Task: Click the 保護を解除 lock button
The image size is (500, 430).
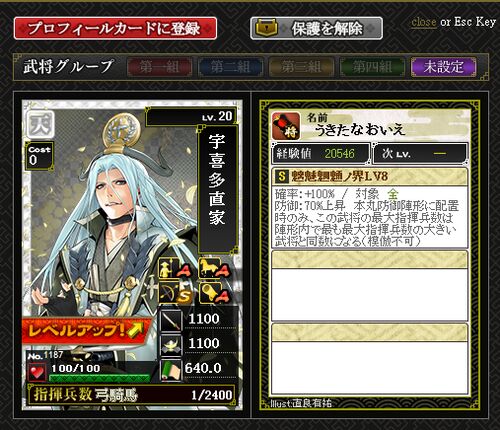Action: pyautogui.click(x=316, y=28)
